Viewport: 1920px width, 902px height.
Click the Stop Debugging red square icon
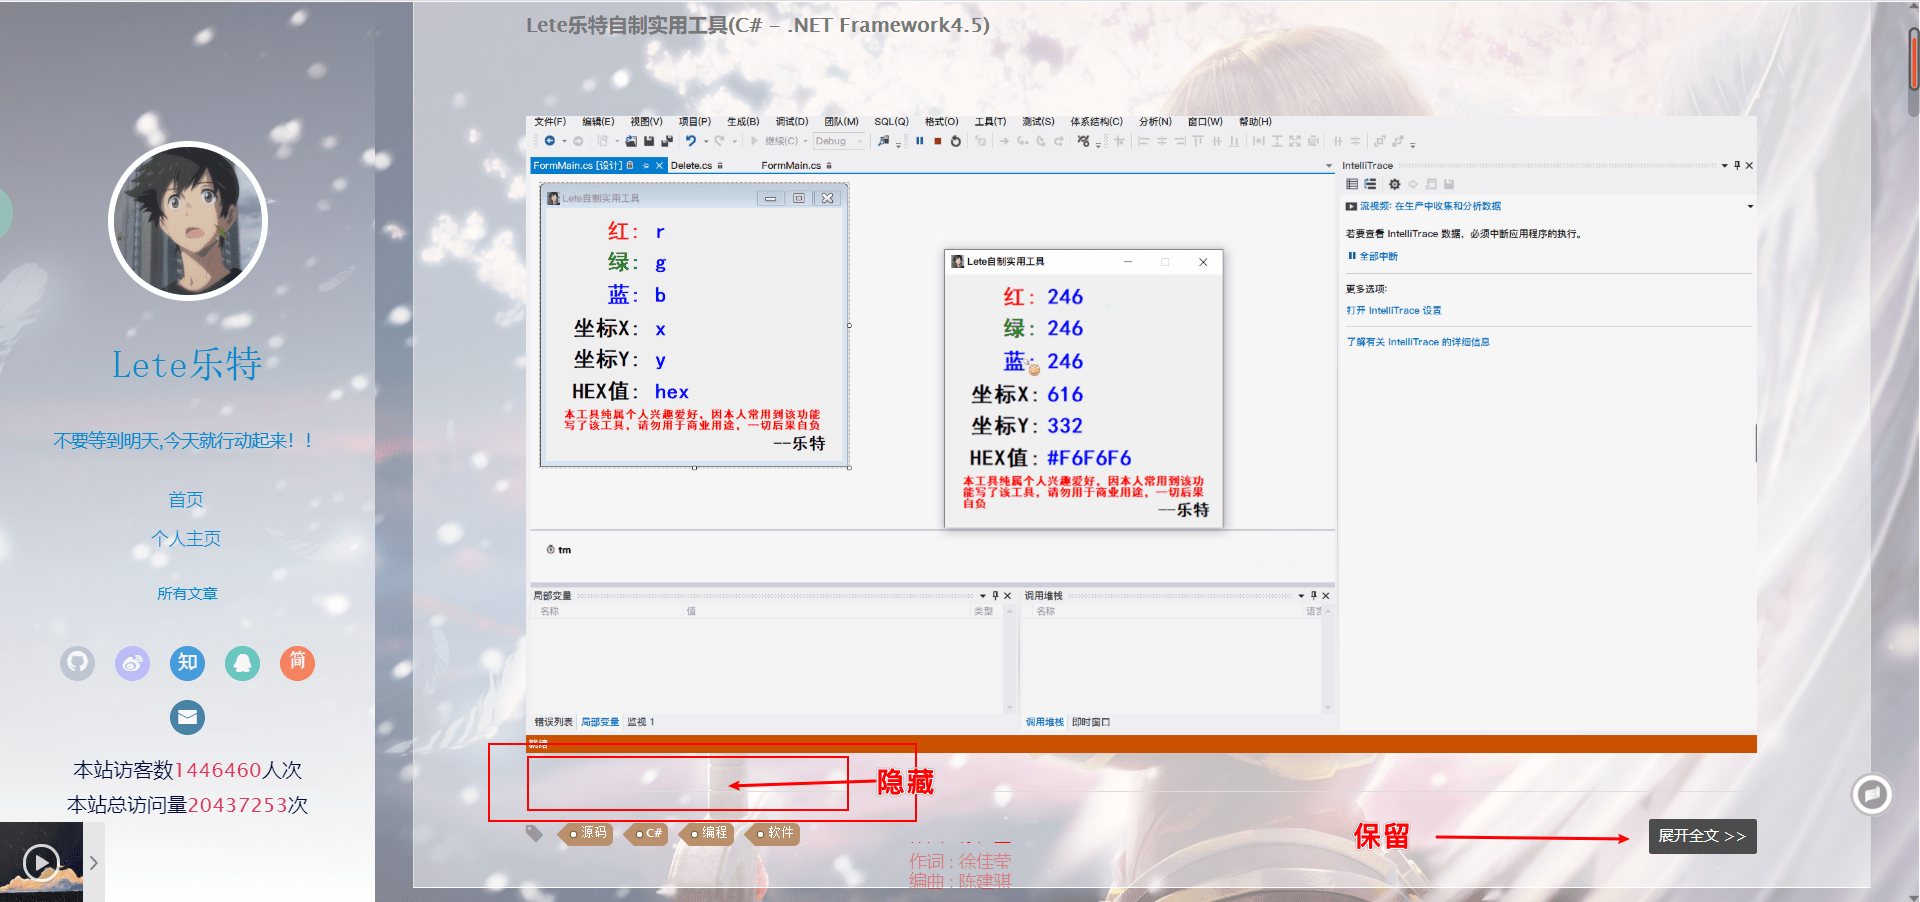point(937,141)
